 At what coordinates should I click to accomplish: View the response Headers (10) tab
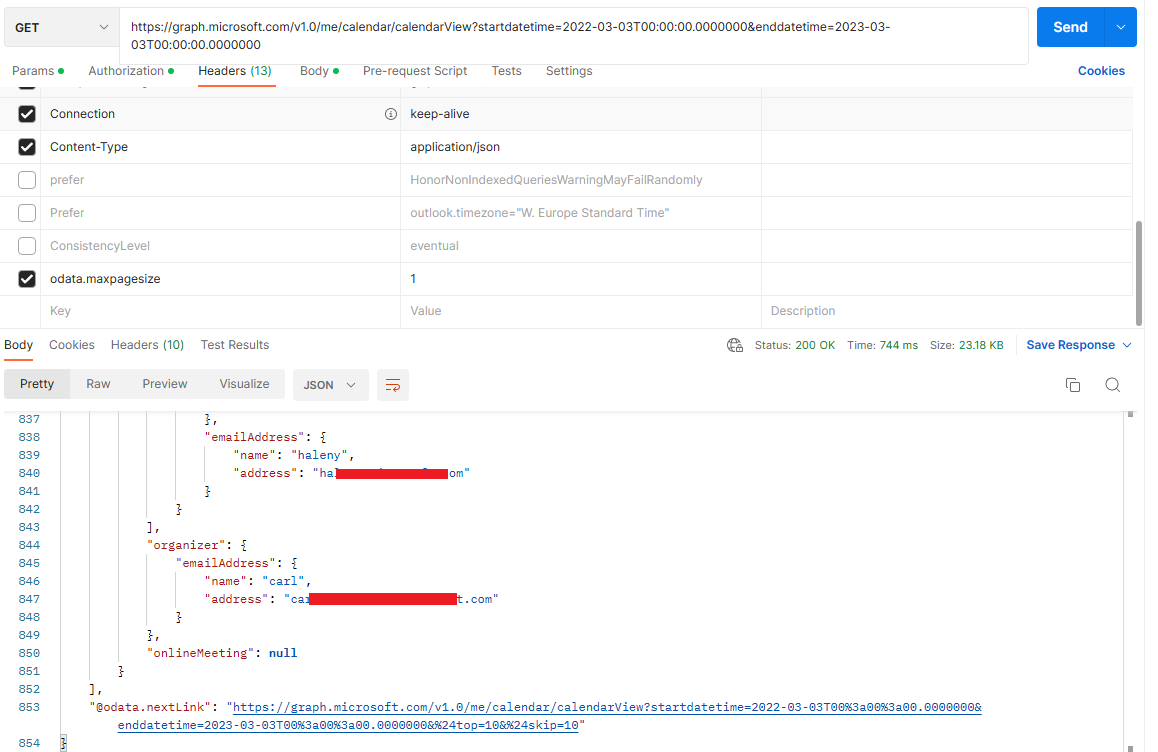click(147, 345)
